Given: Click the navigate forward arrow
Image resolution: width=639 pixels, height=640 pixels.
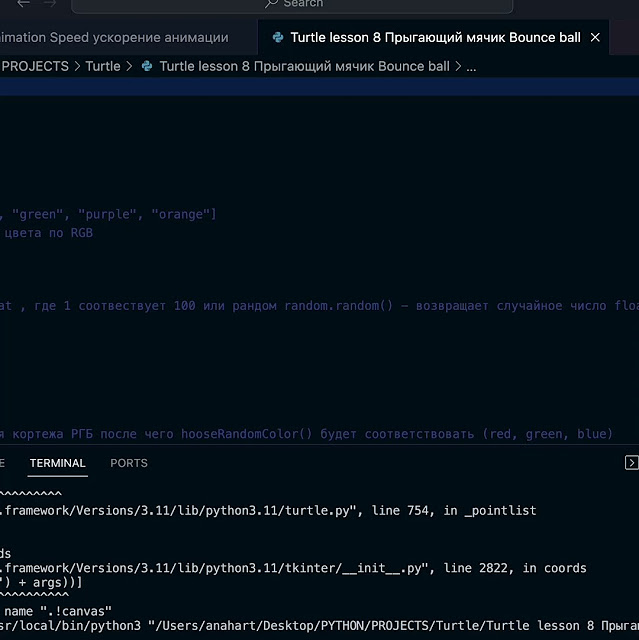Looking at the screenshot, I should tap(50, 3).
